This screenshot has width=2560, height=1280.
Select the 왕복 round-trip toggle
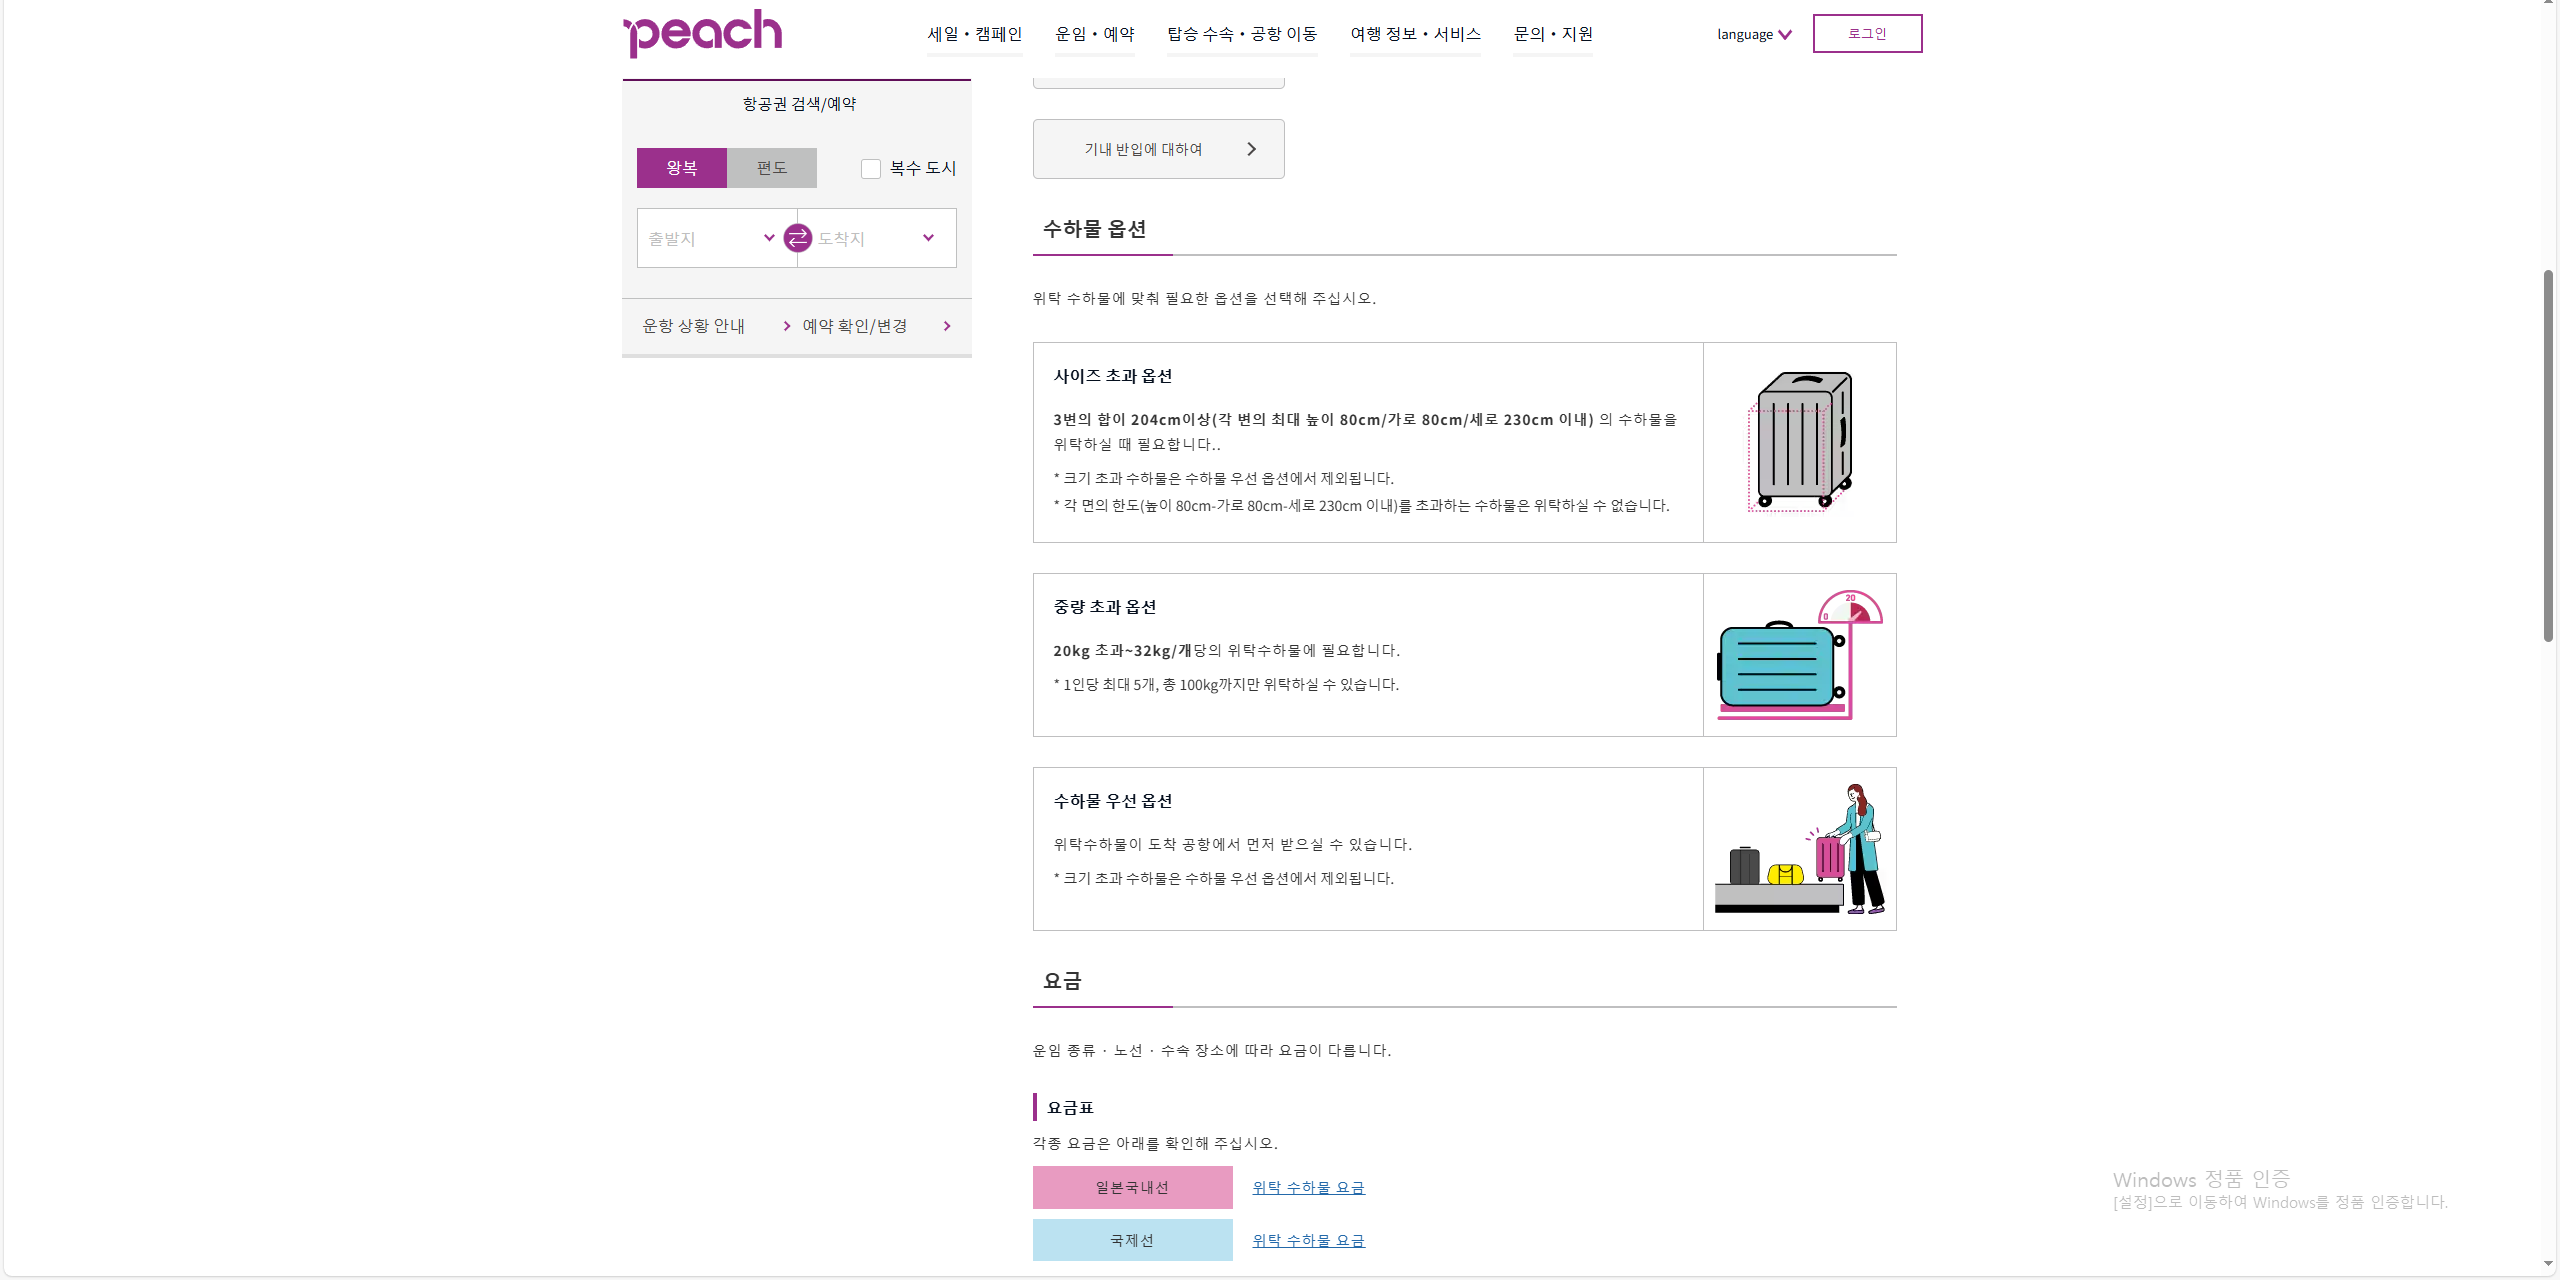[682, 168]
